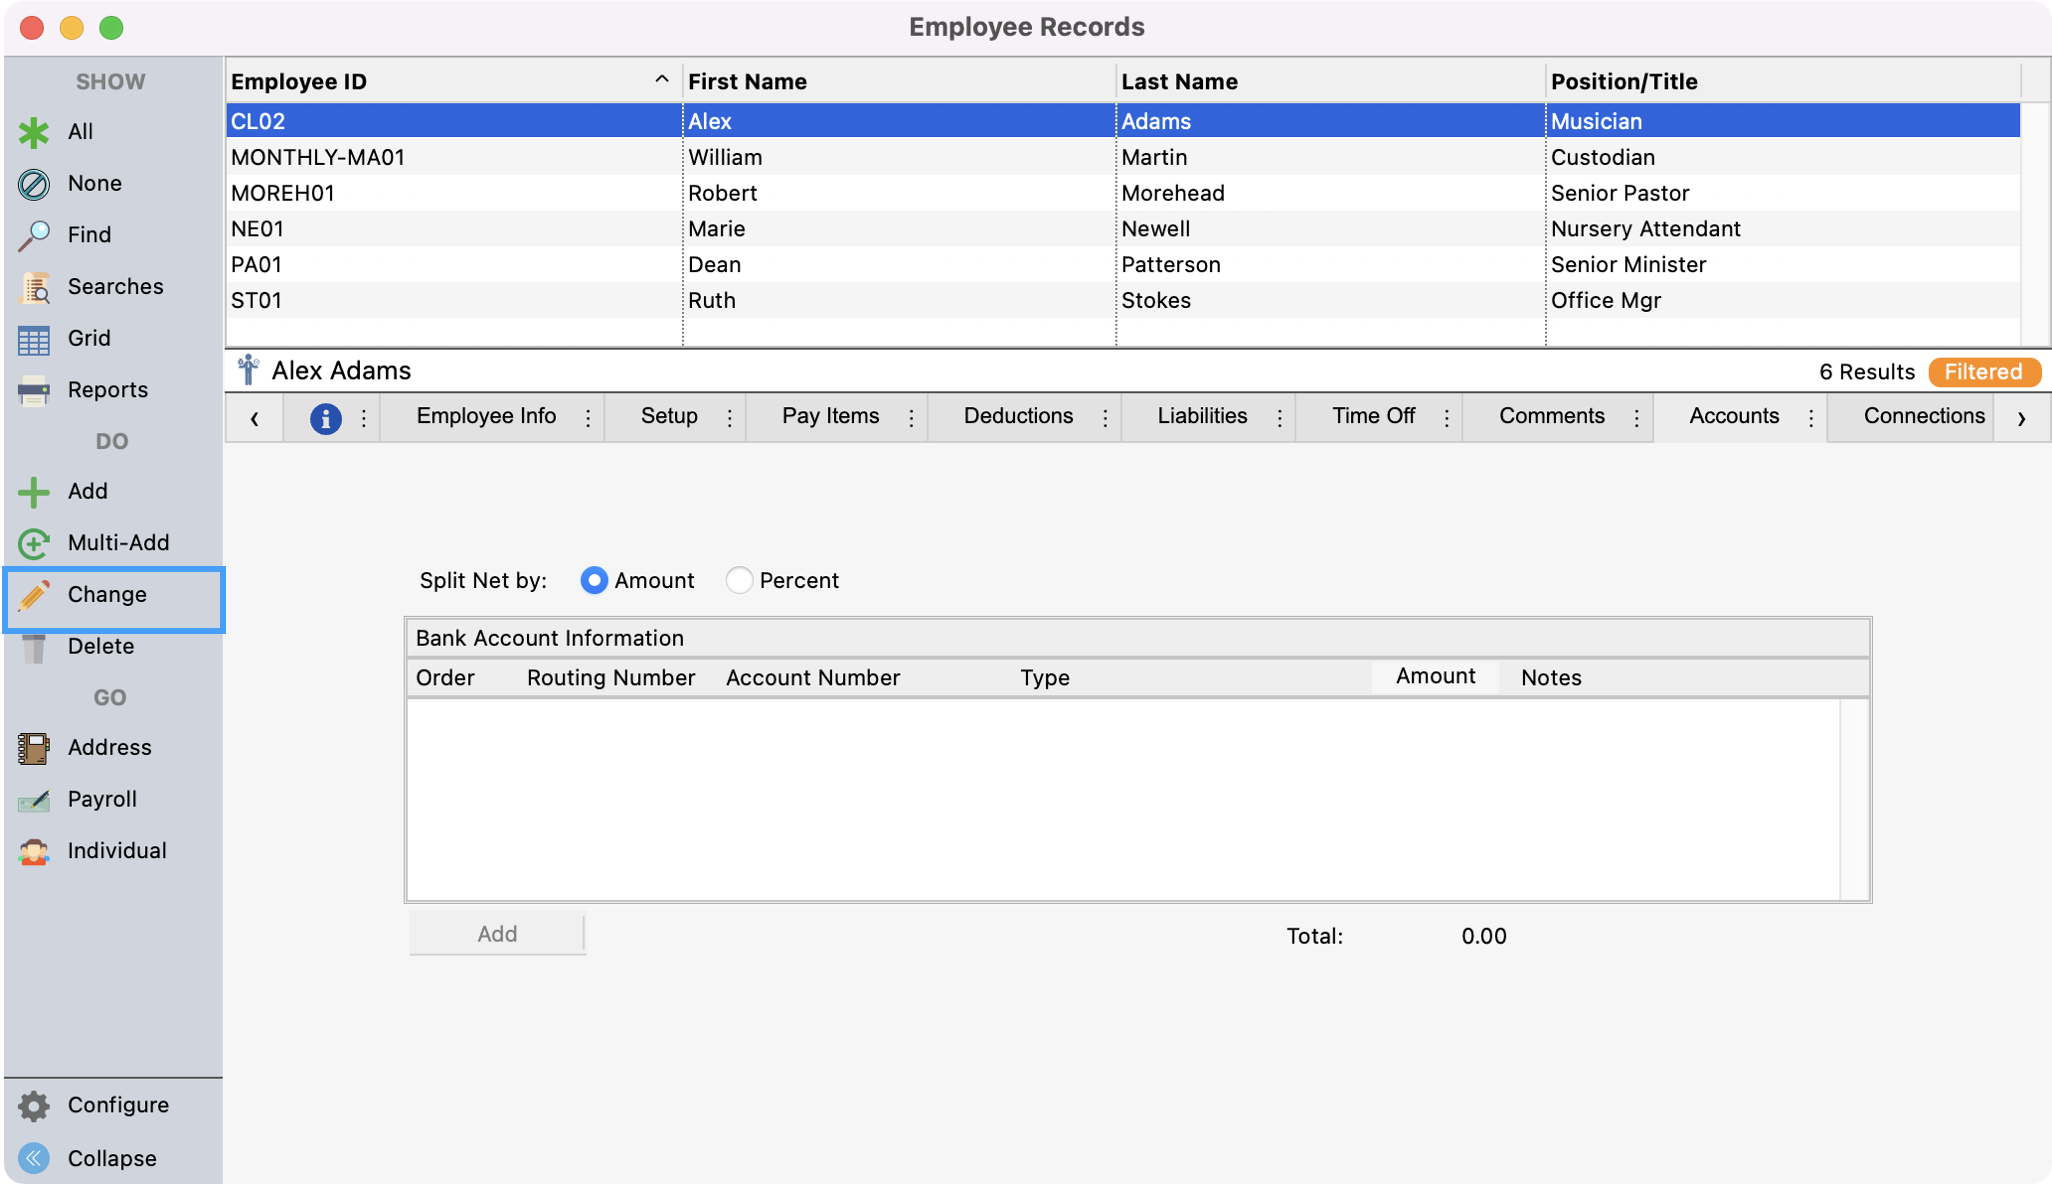The image size is (2052, 1184).
Task: Click the None filter icon
Action: (33, 183)
